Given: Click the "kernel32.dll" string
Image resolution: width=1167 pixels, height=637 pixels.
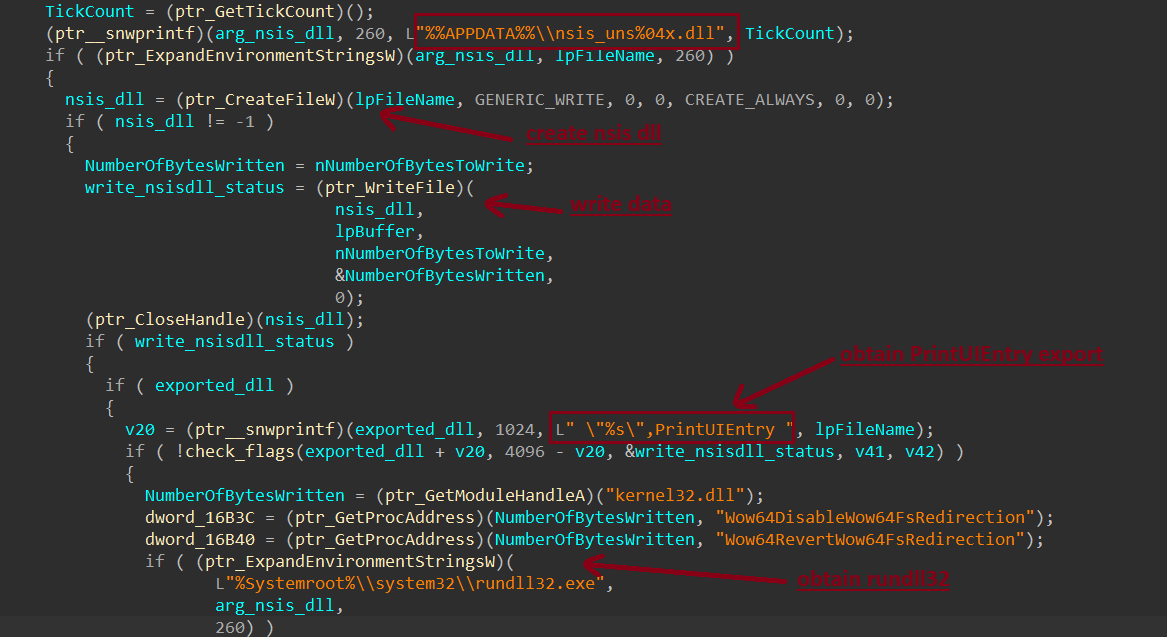Looking at the screenshot, I should (674, 496).
